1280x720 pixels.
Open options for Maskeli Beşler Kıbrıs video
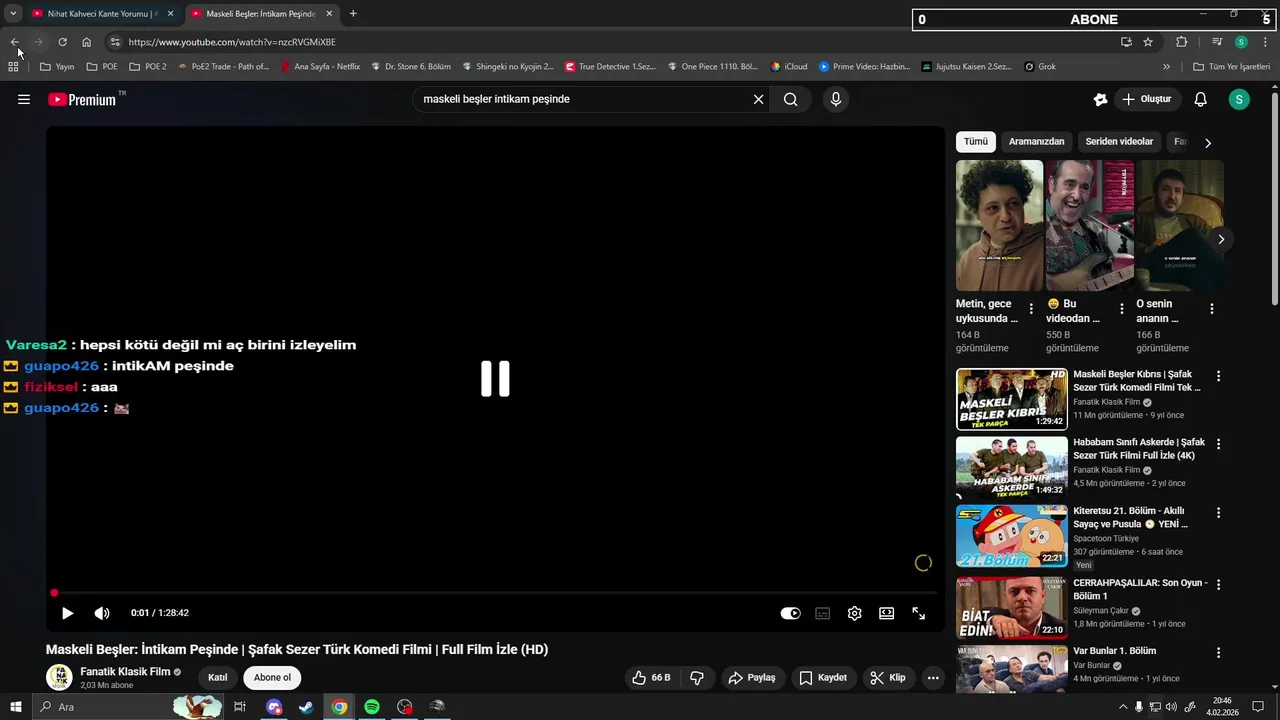(x=1218, y=376)
